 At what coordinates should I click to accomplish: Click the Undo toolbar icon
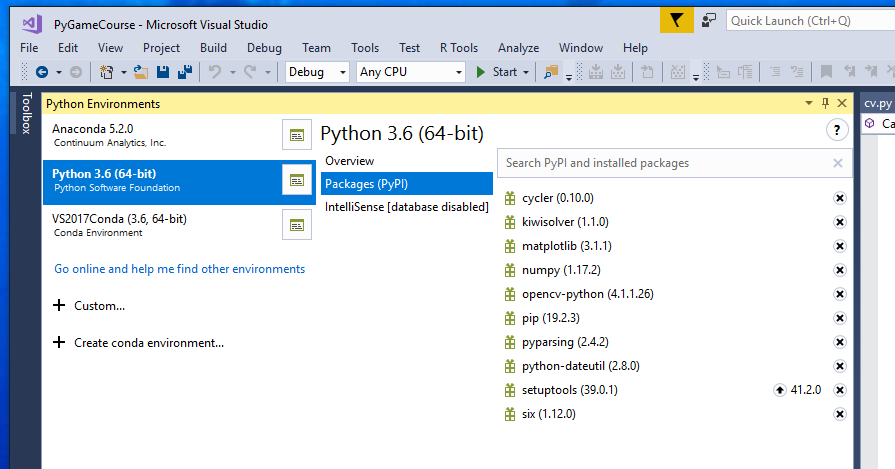point(215,72)
